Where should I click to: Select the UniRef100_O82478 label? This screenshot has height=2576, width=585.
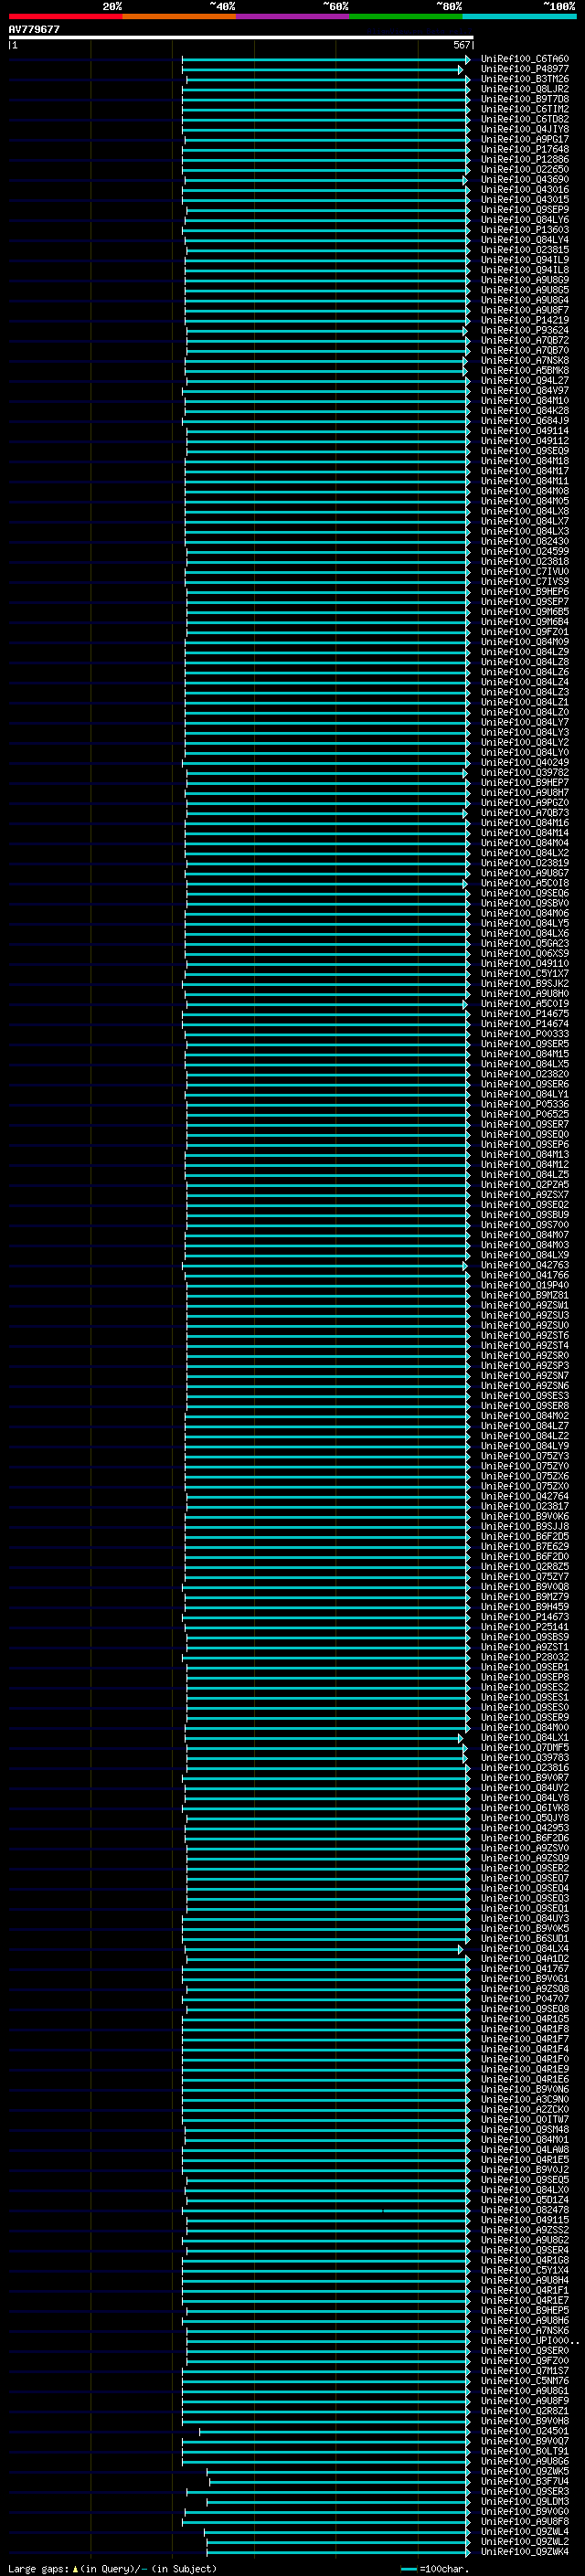[x=524, y=2210]
